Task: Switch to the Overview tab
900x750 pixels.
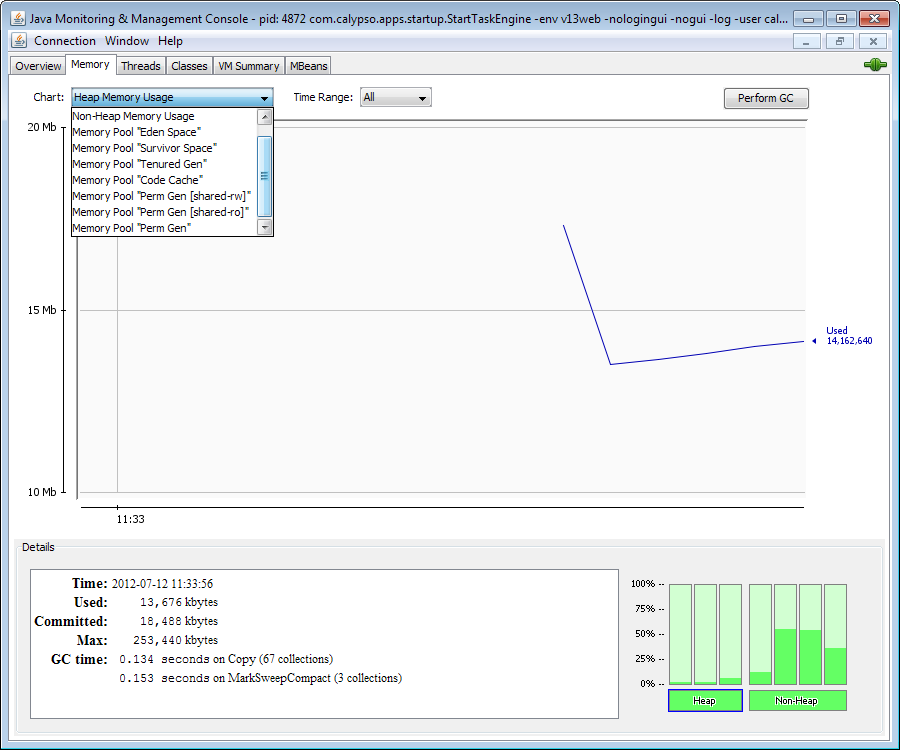Action: point(38,66)
